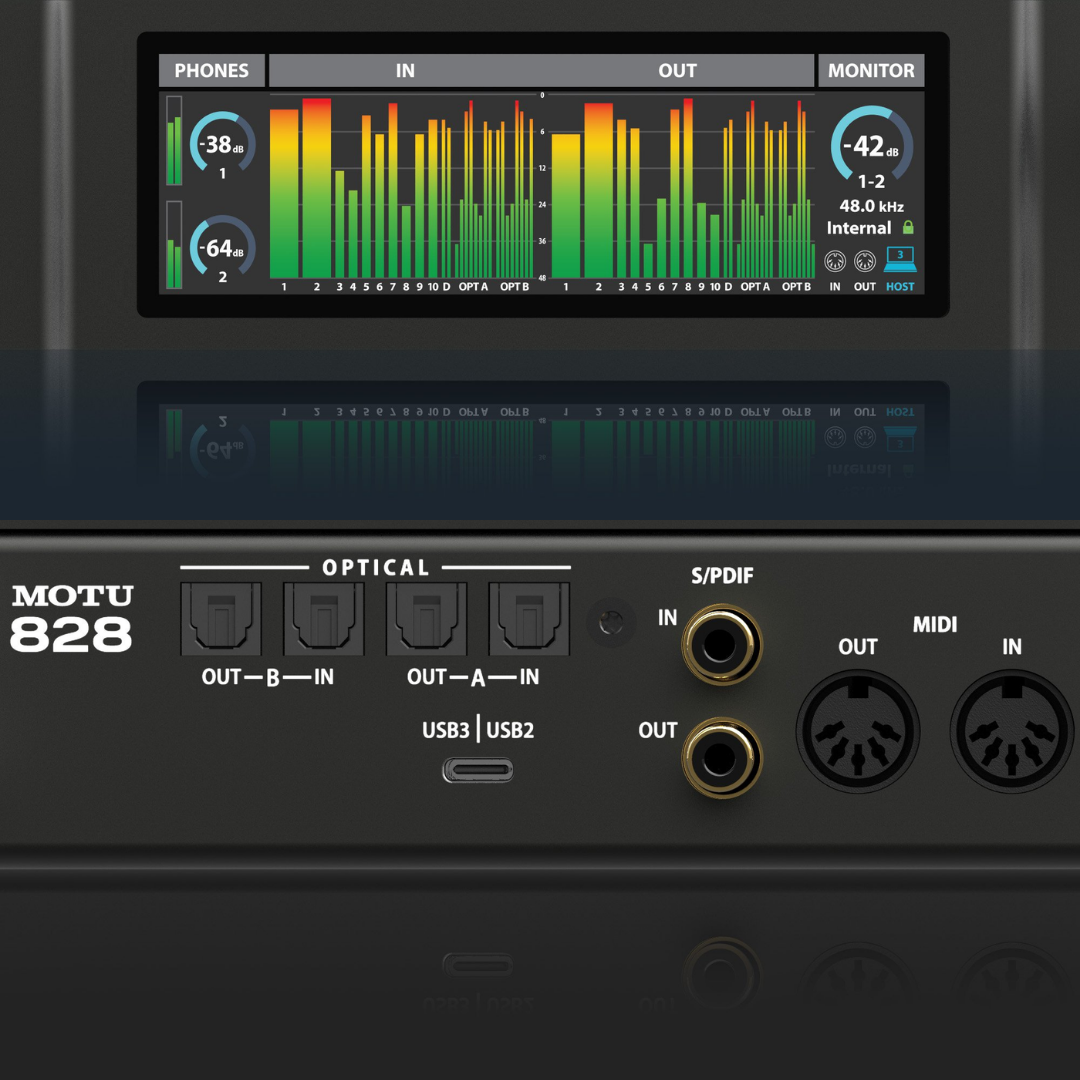Click the MIDI IN 5-pin DIN socket

(1012, 731)
